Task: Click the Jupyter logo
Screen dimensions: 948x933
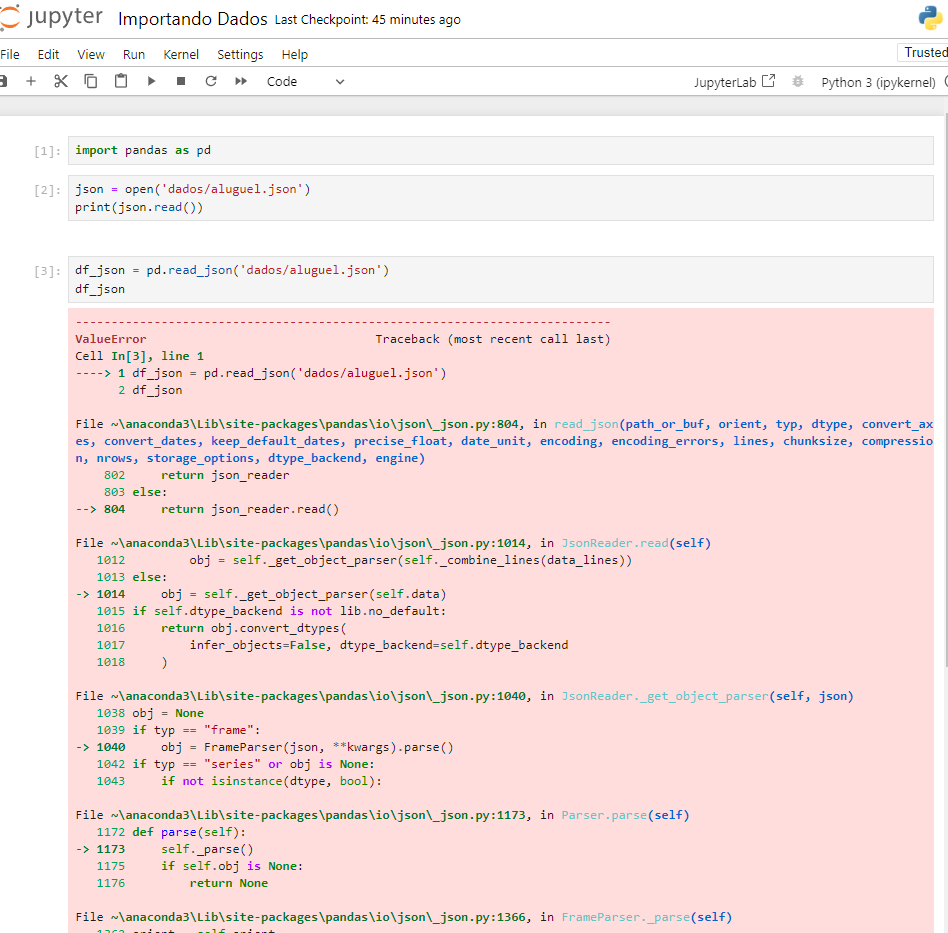Action: point(52,18)
